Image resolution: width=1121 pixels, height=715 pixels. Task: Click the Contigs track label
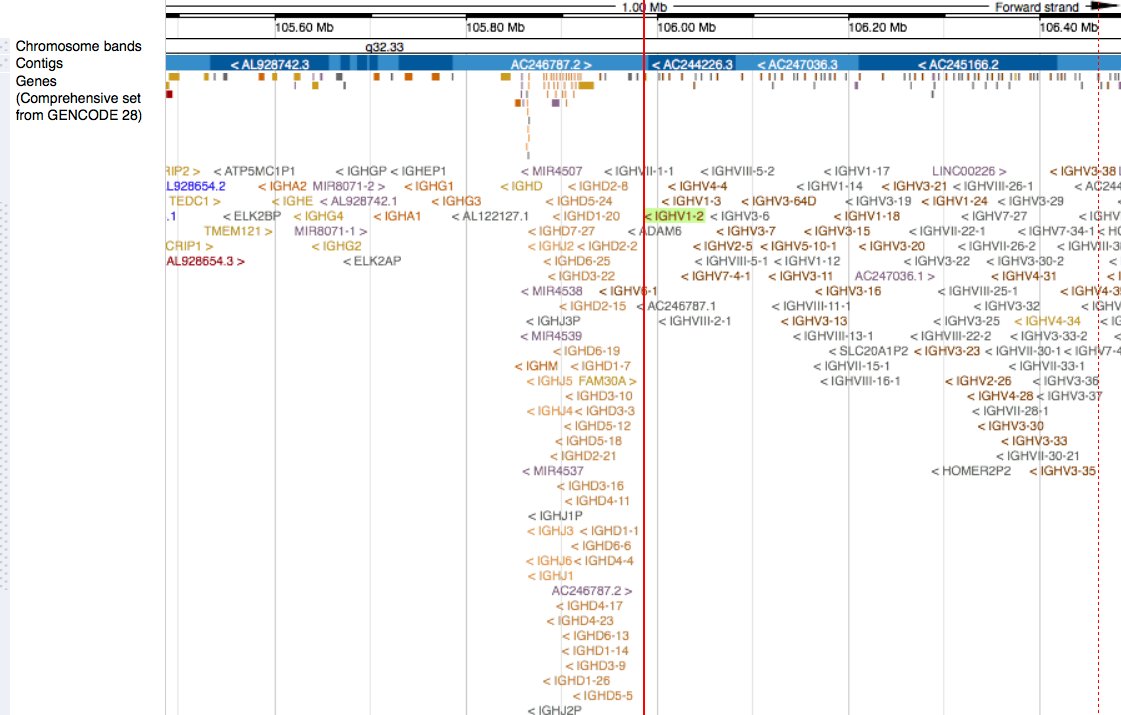pos(39,64)
